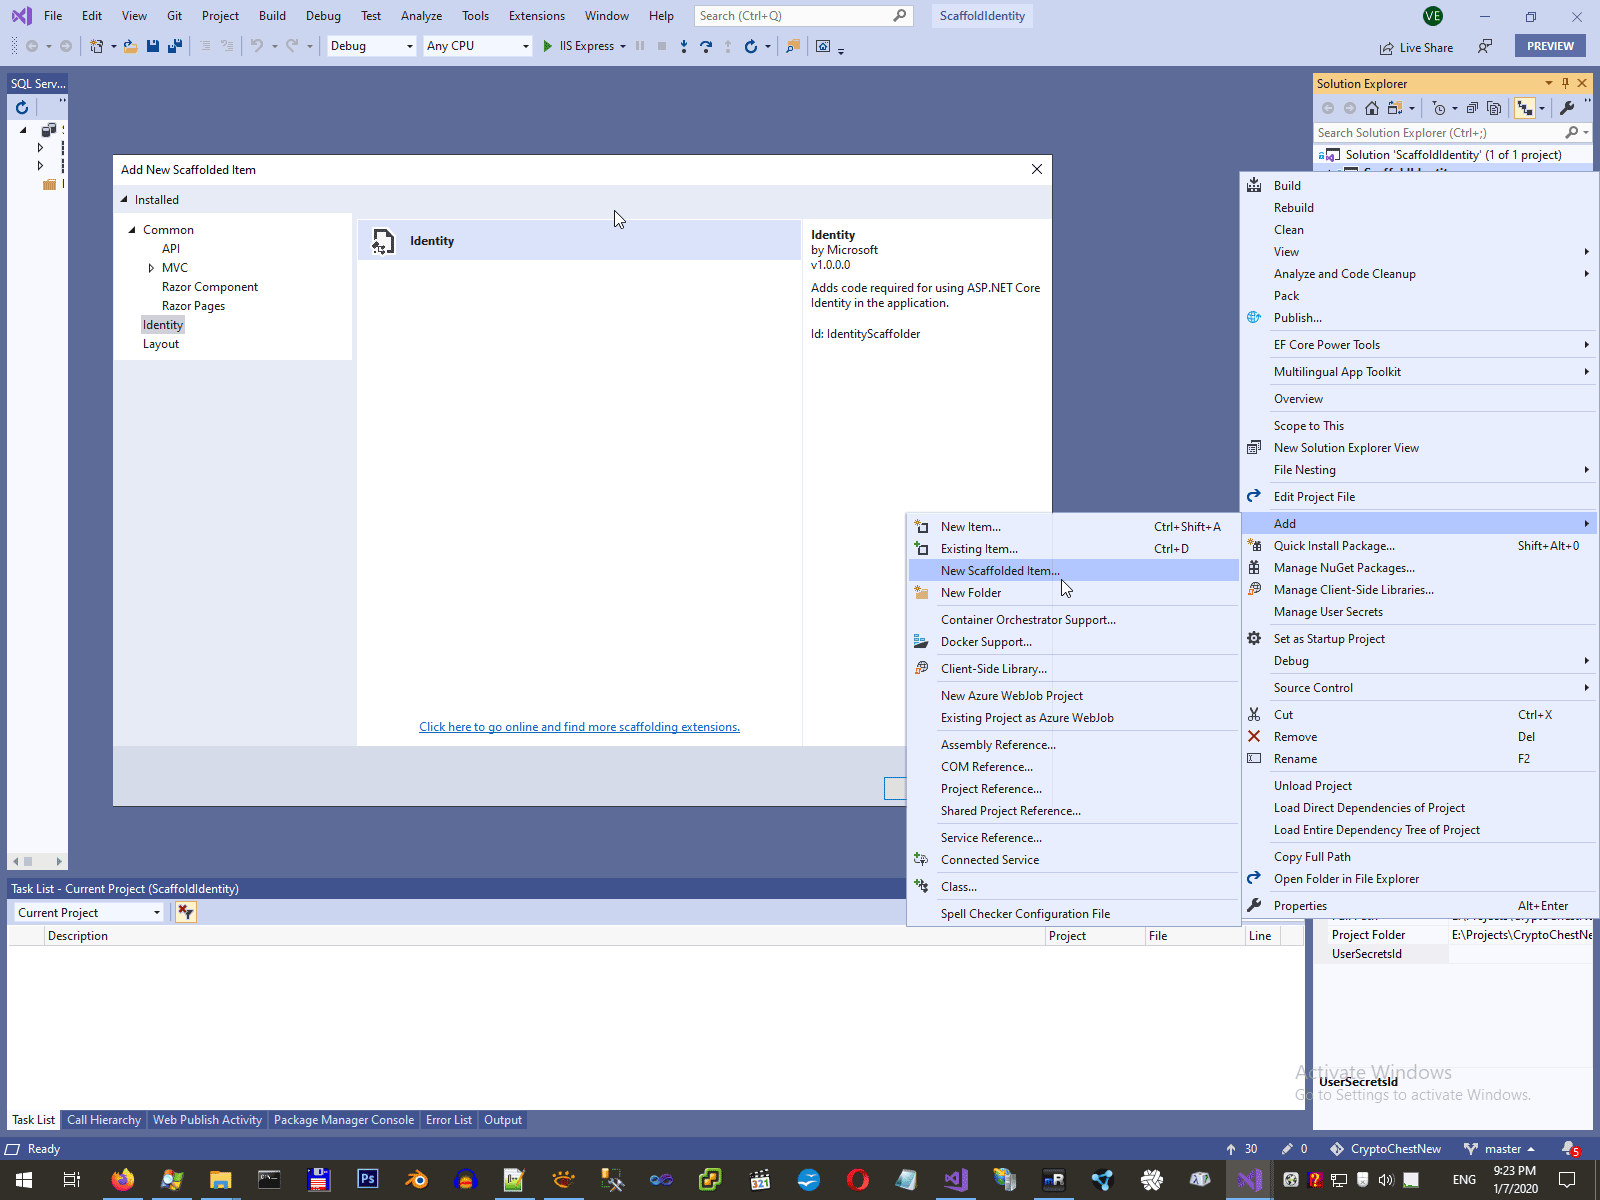The image size is (1600, 1200).
Task: Collapse the Installed section in scaffold dialog
Action: click(125, 200)
